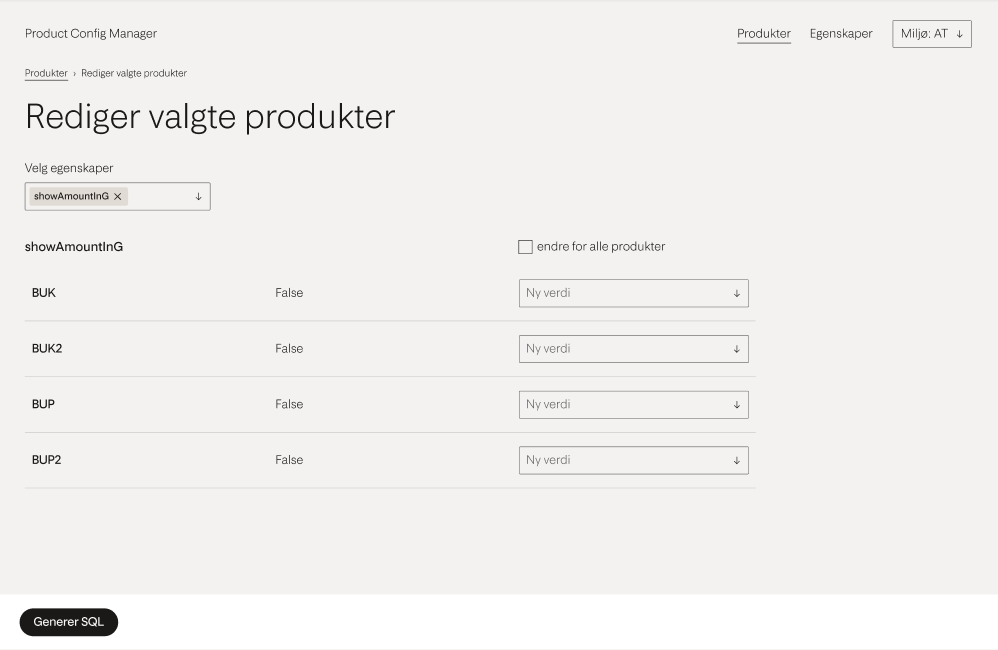998x650 pixels.
Task: Go to the Produkter nav tab
Action: click(764, 34)
